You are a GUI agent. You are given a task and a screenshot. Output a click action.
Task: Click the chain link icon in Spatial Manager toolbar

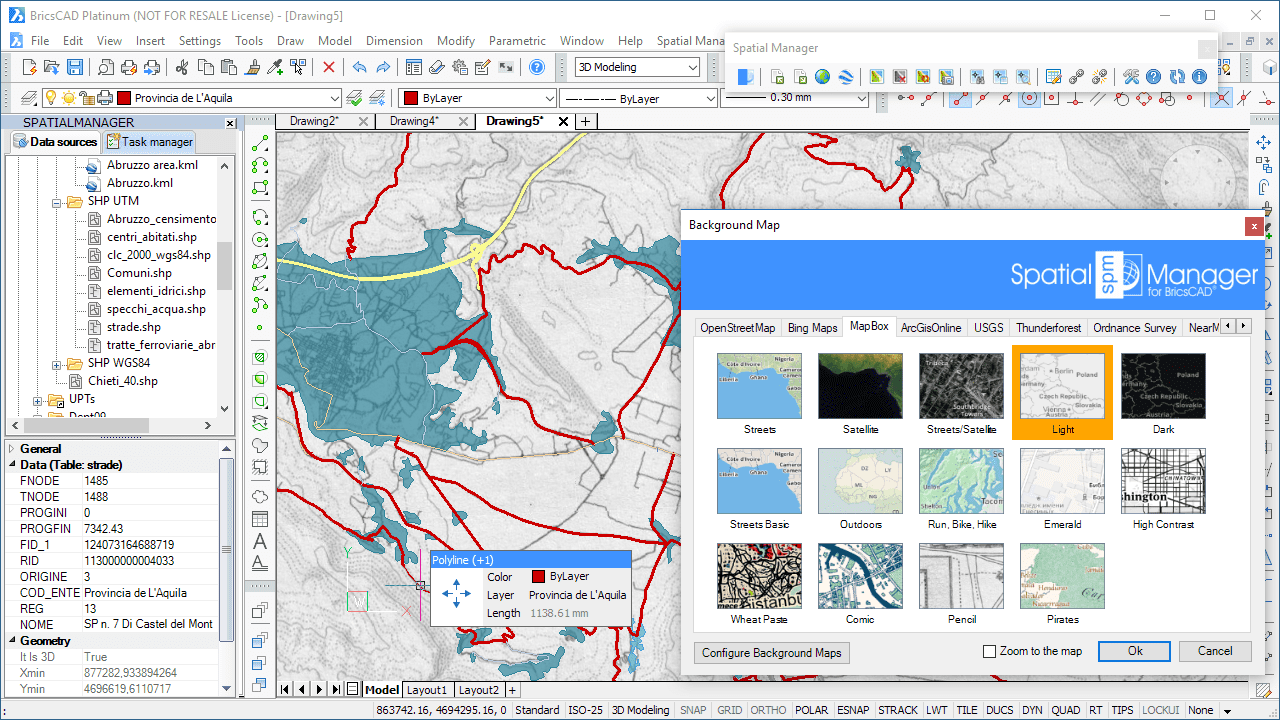point(1076,76)
